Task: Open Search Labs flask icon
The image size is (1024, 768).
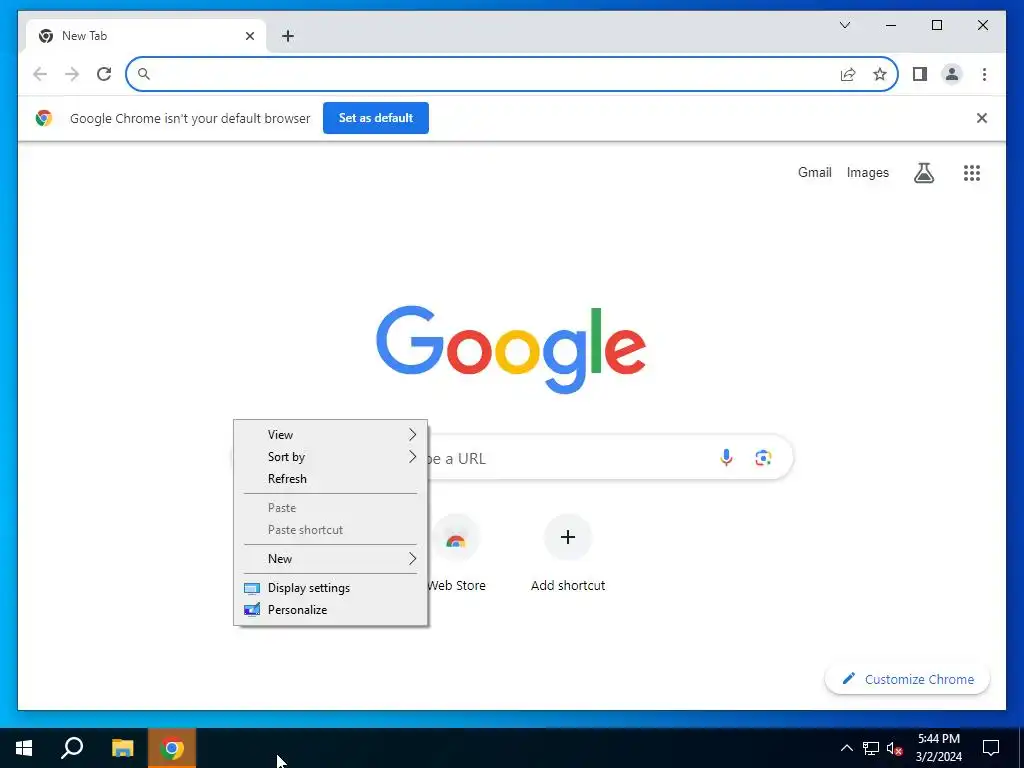Action: pyautogui.click(x=923, y=172)
